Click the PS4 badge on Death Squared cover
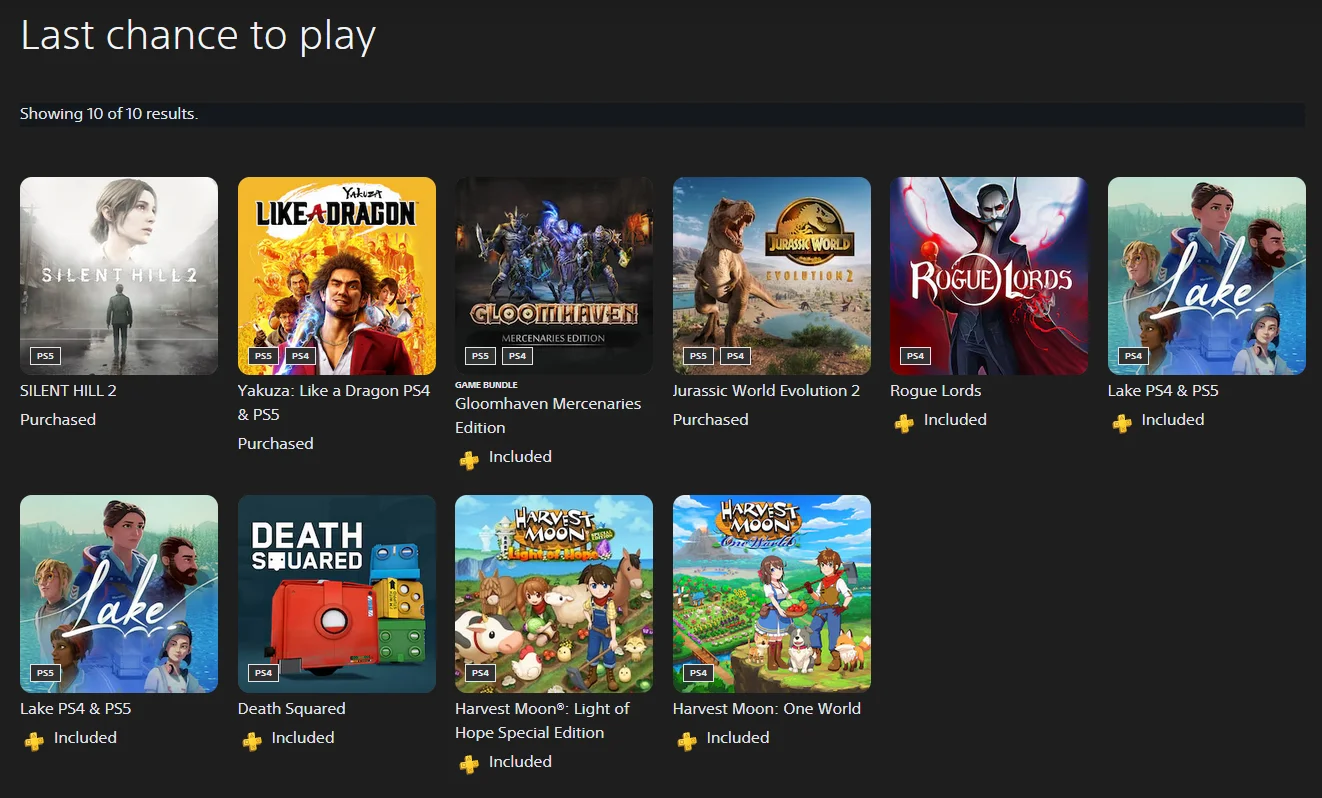Viewport: 1322px width, 798px height. pyautogui.click(x=263, y=673)
